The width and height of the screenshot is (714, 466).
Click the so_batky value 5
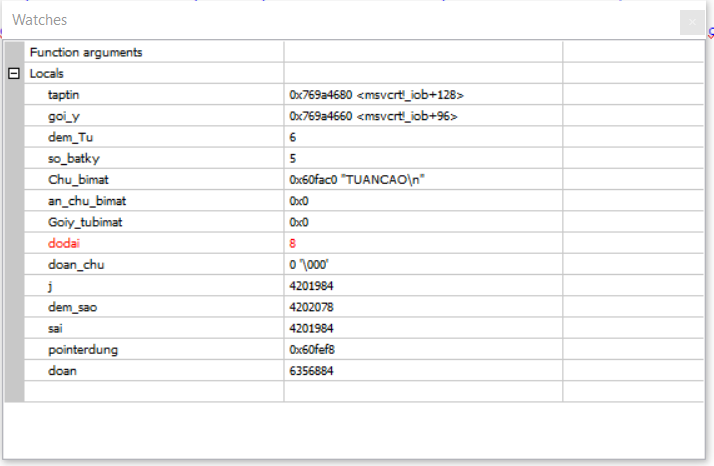(293, 159)
